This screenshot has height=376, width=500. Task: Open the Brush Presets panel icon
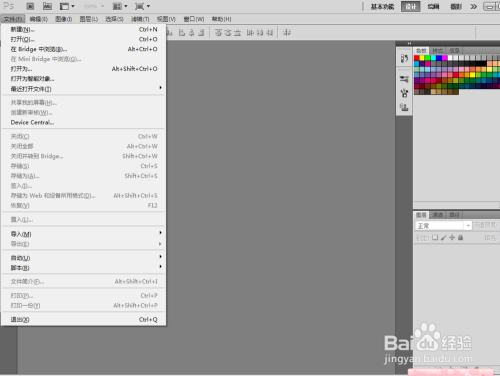[404, 79]
